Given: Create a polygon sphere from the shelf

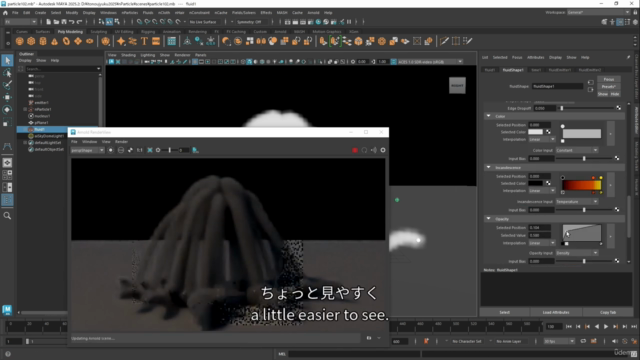Looking at the screenshot, I should click(19, 41).
